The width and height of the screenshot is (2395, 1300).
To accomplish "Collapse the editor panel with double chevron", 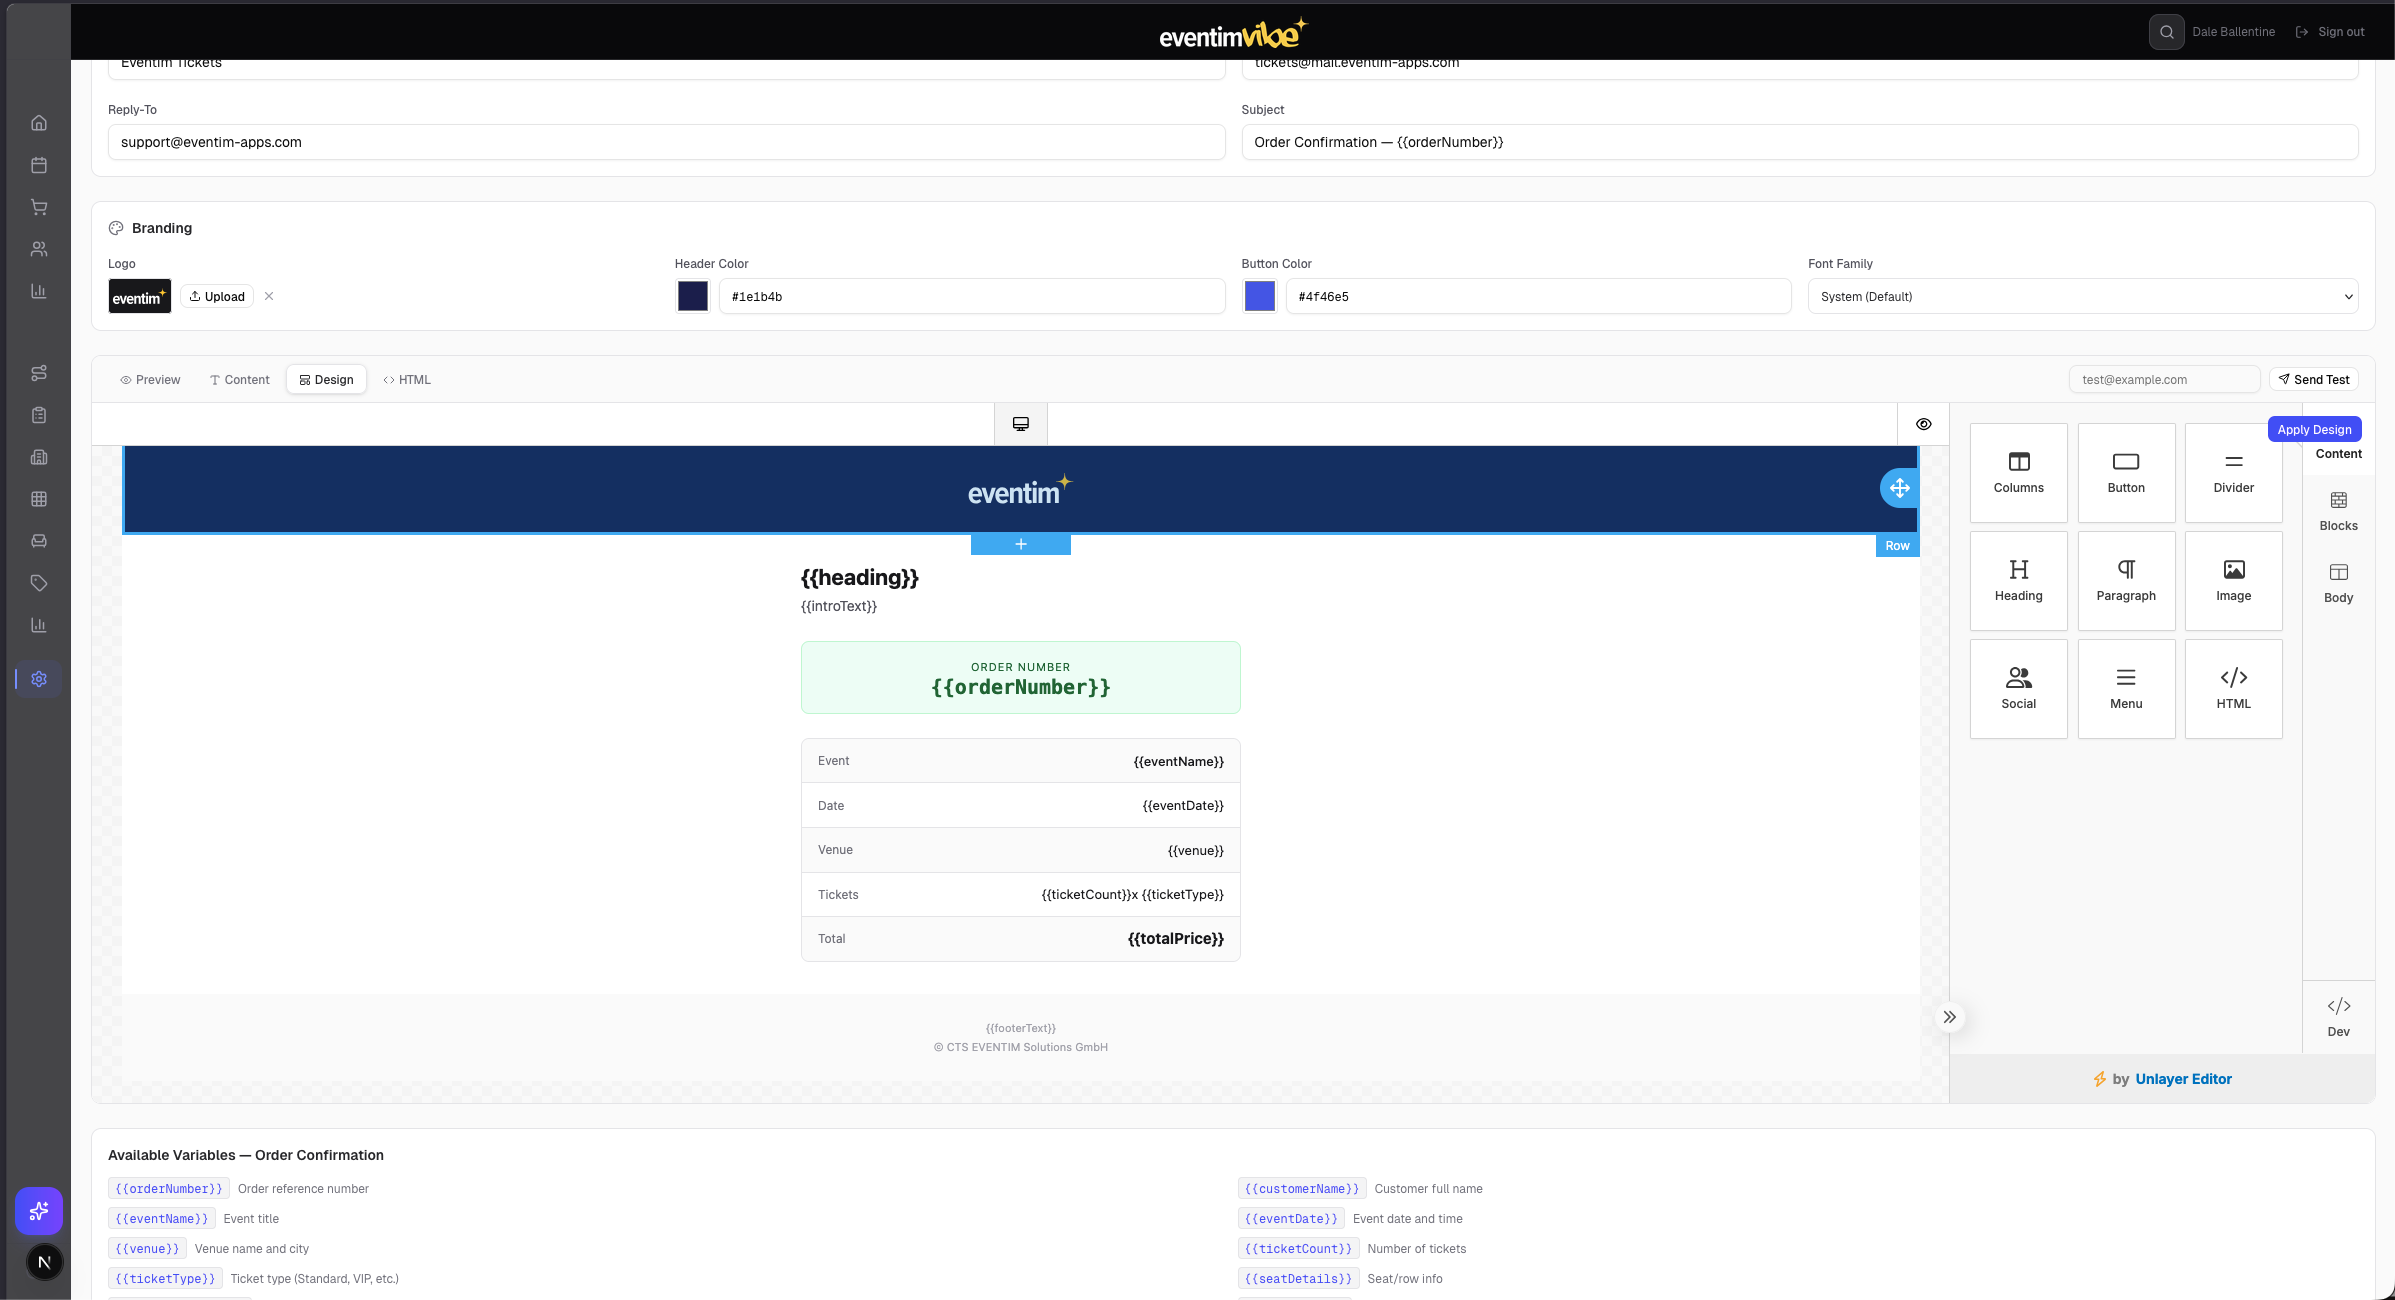I will point(1949,1017).
